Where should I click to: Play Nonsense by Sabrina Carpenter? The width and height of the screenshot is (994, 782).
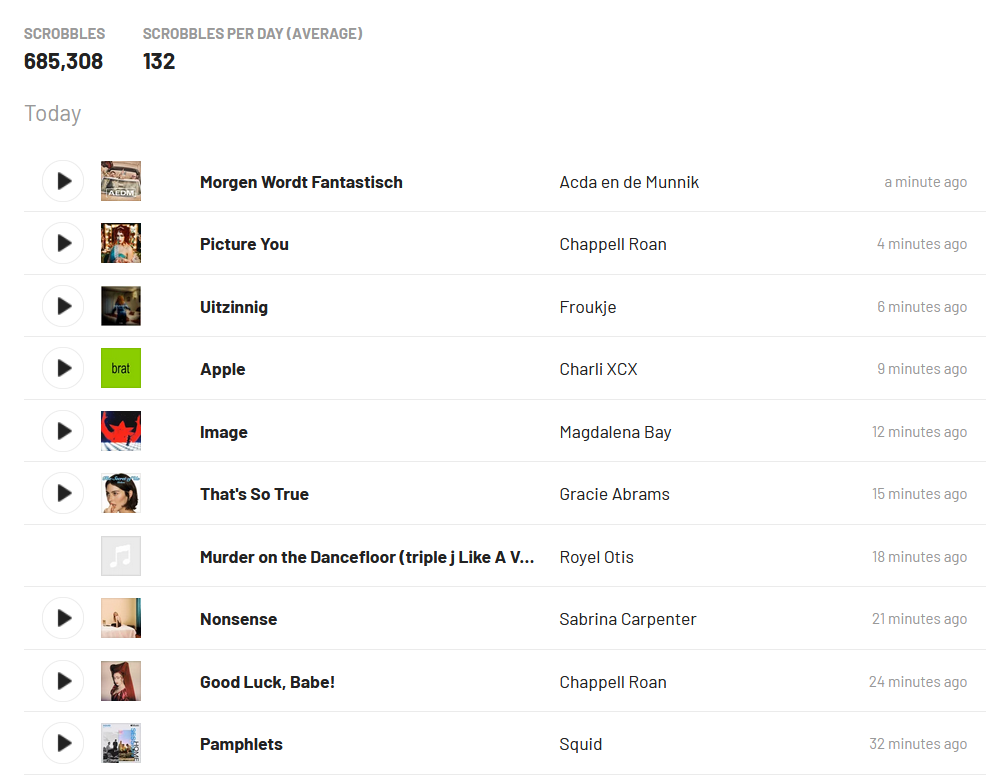coord(63,618)
